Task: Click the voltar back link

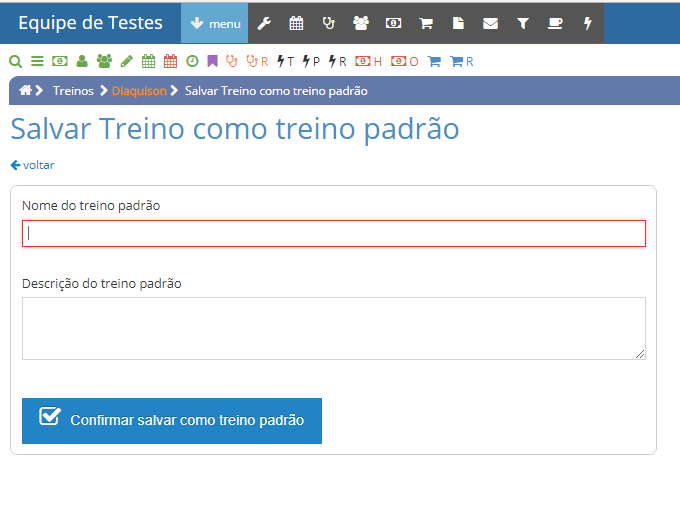Action: point(33,165)
